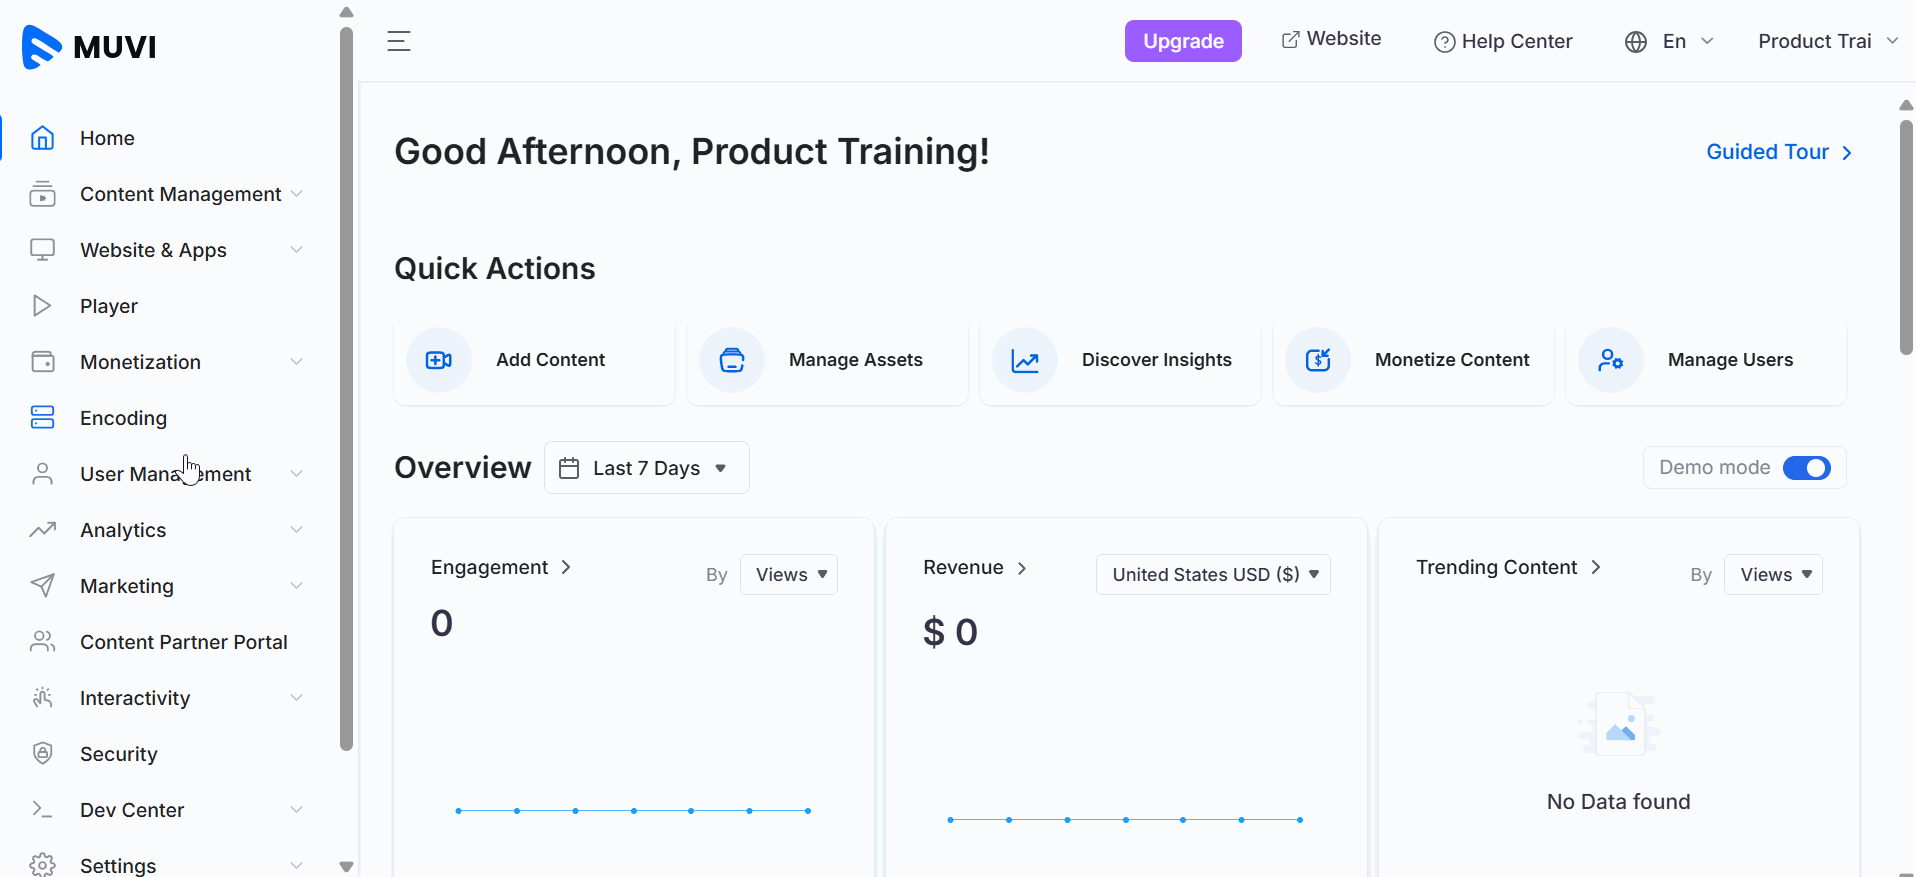Click the User Management person icon
This screenshot has width=1916, height=877.
42,474
